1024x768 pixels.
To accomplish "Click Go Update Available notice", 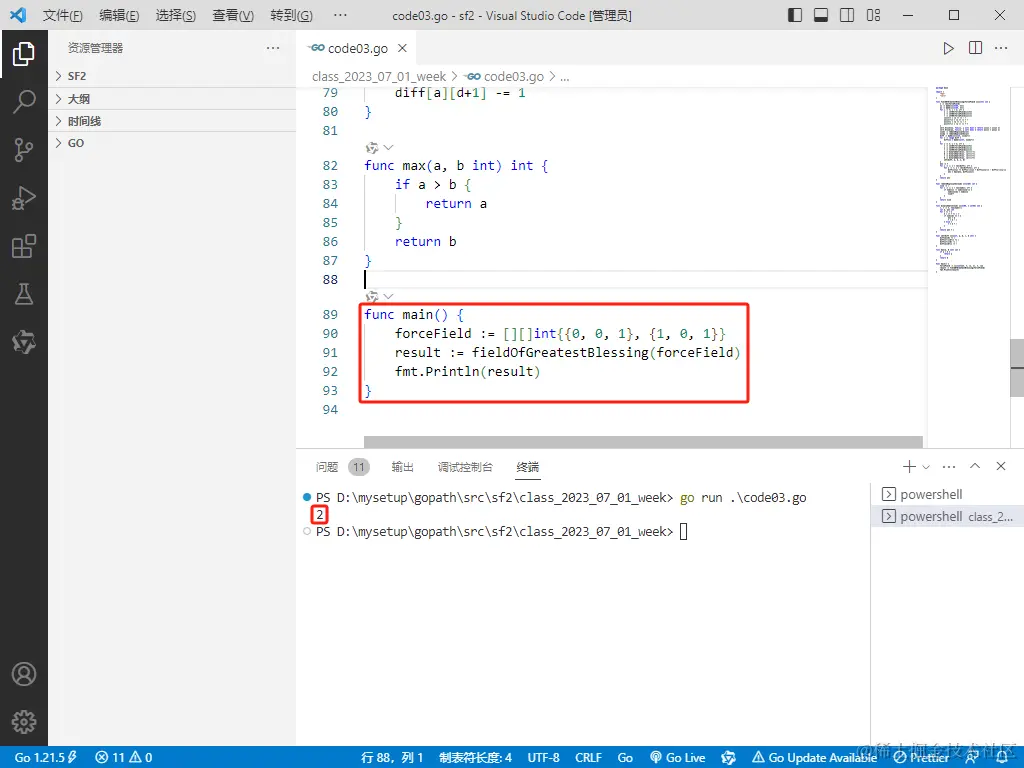I will 814,758.
